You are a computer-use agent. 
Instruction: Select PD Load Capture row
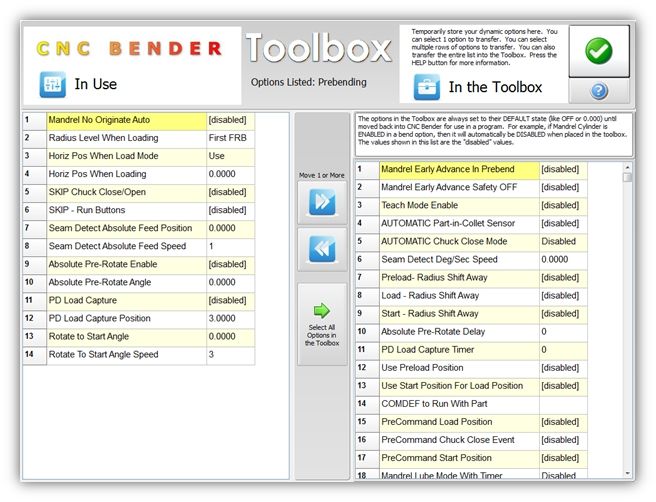click(x=138, y=300)
